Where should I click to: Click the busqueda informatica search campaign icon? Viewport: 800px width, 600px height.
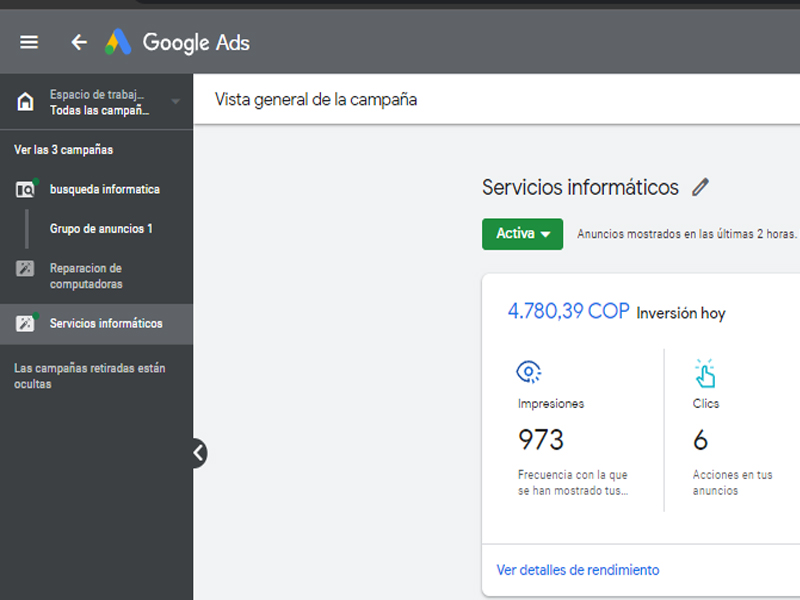pos(25,190)
